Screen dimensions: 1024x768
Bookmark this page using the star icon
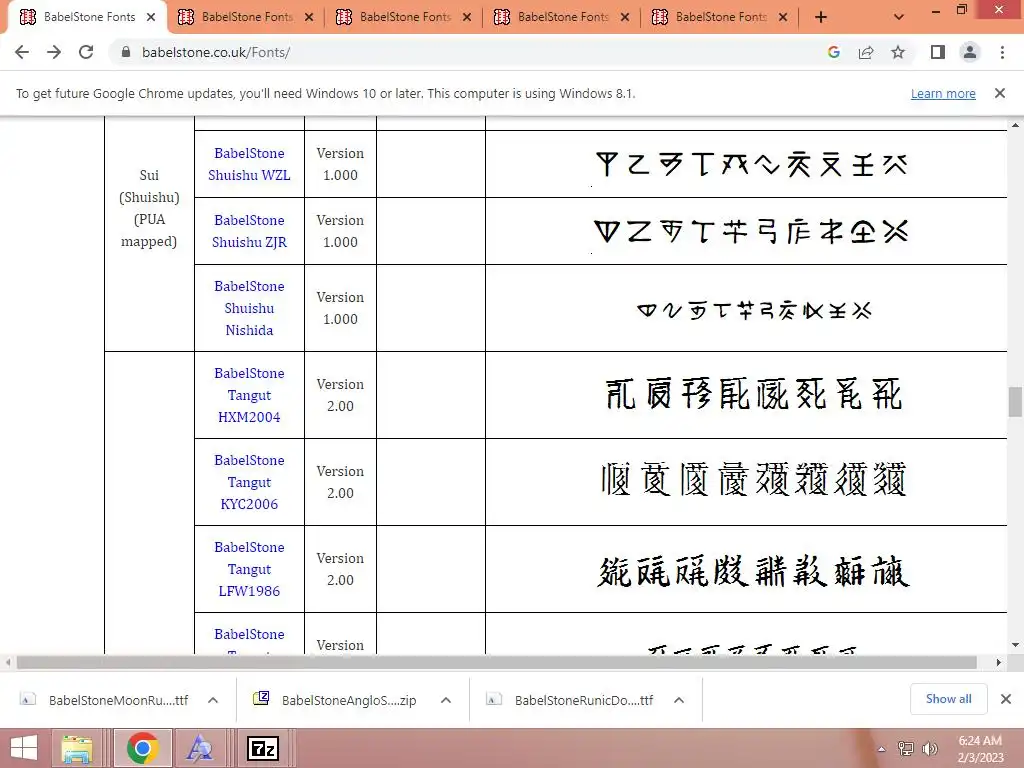pos(898,52)
